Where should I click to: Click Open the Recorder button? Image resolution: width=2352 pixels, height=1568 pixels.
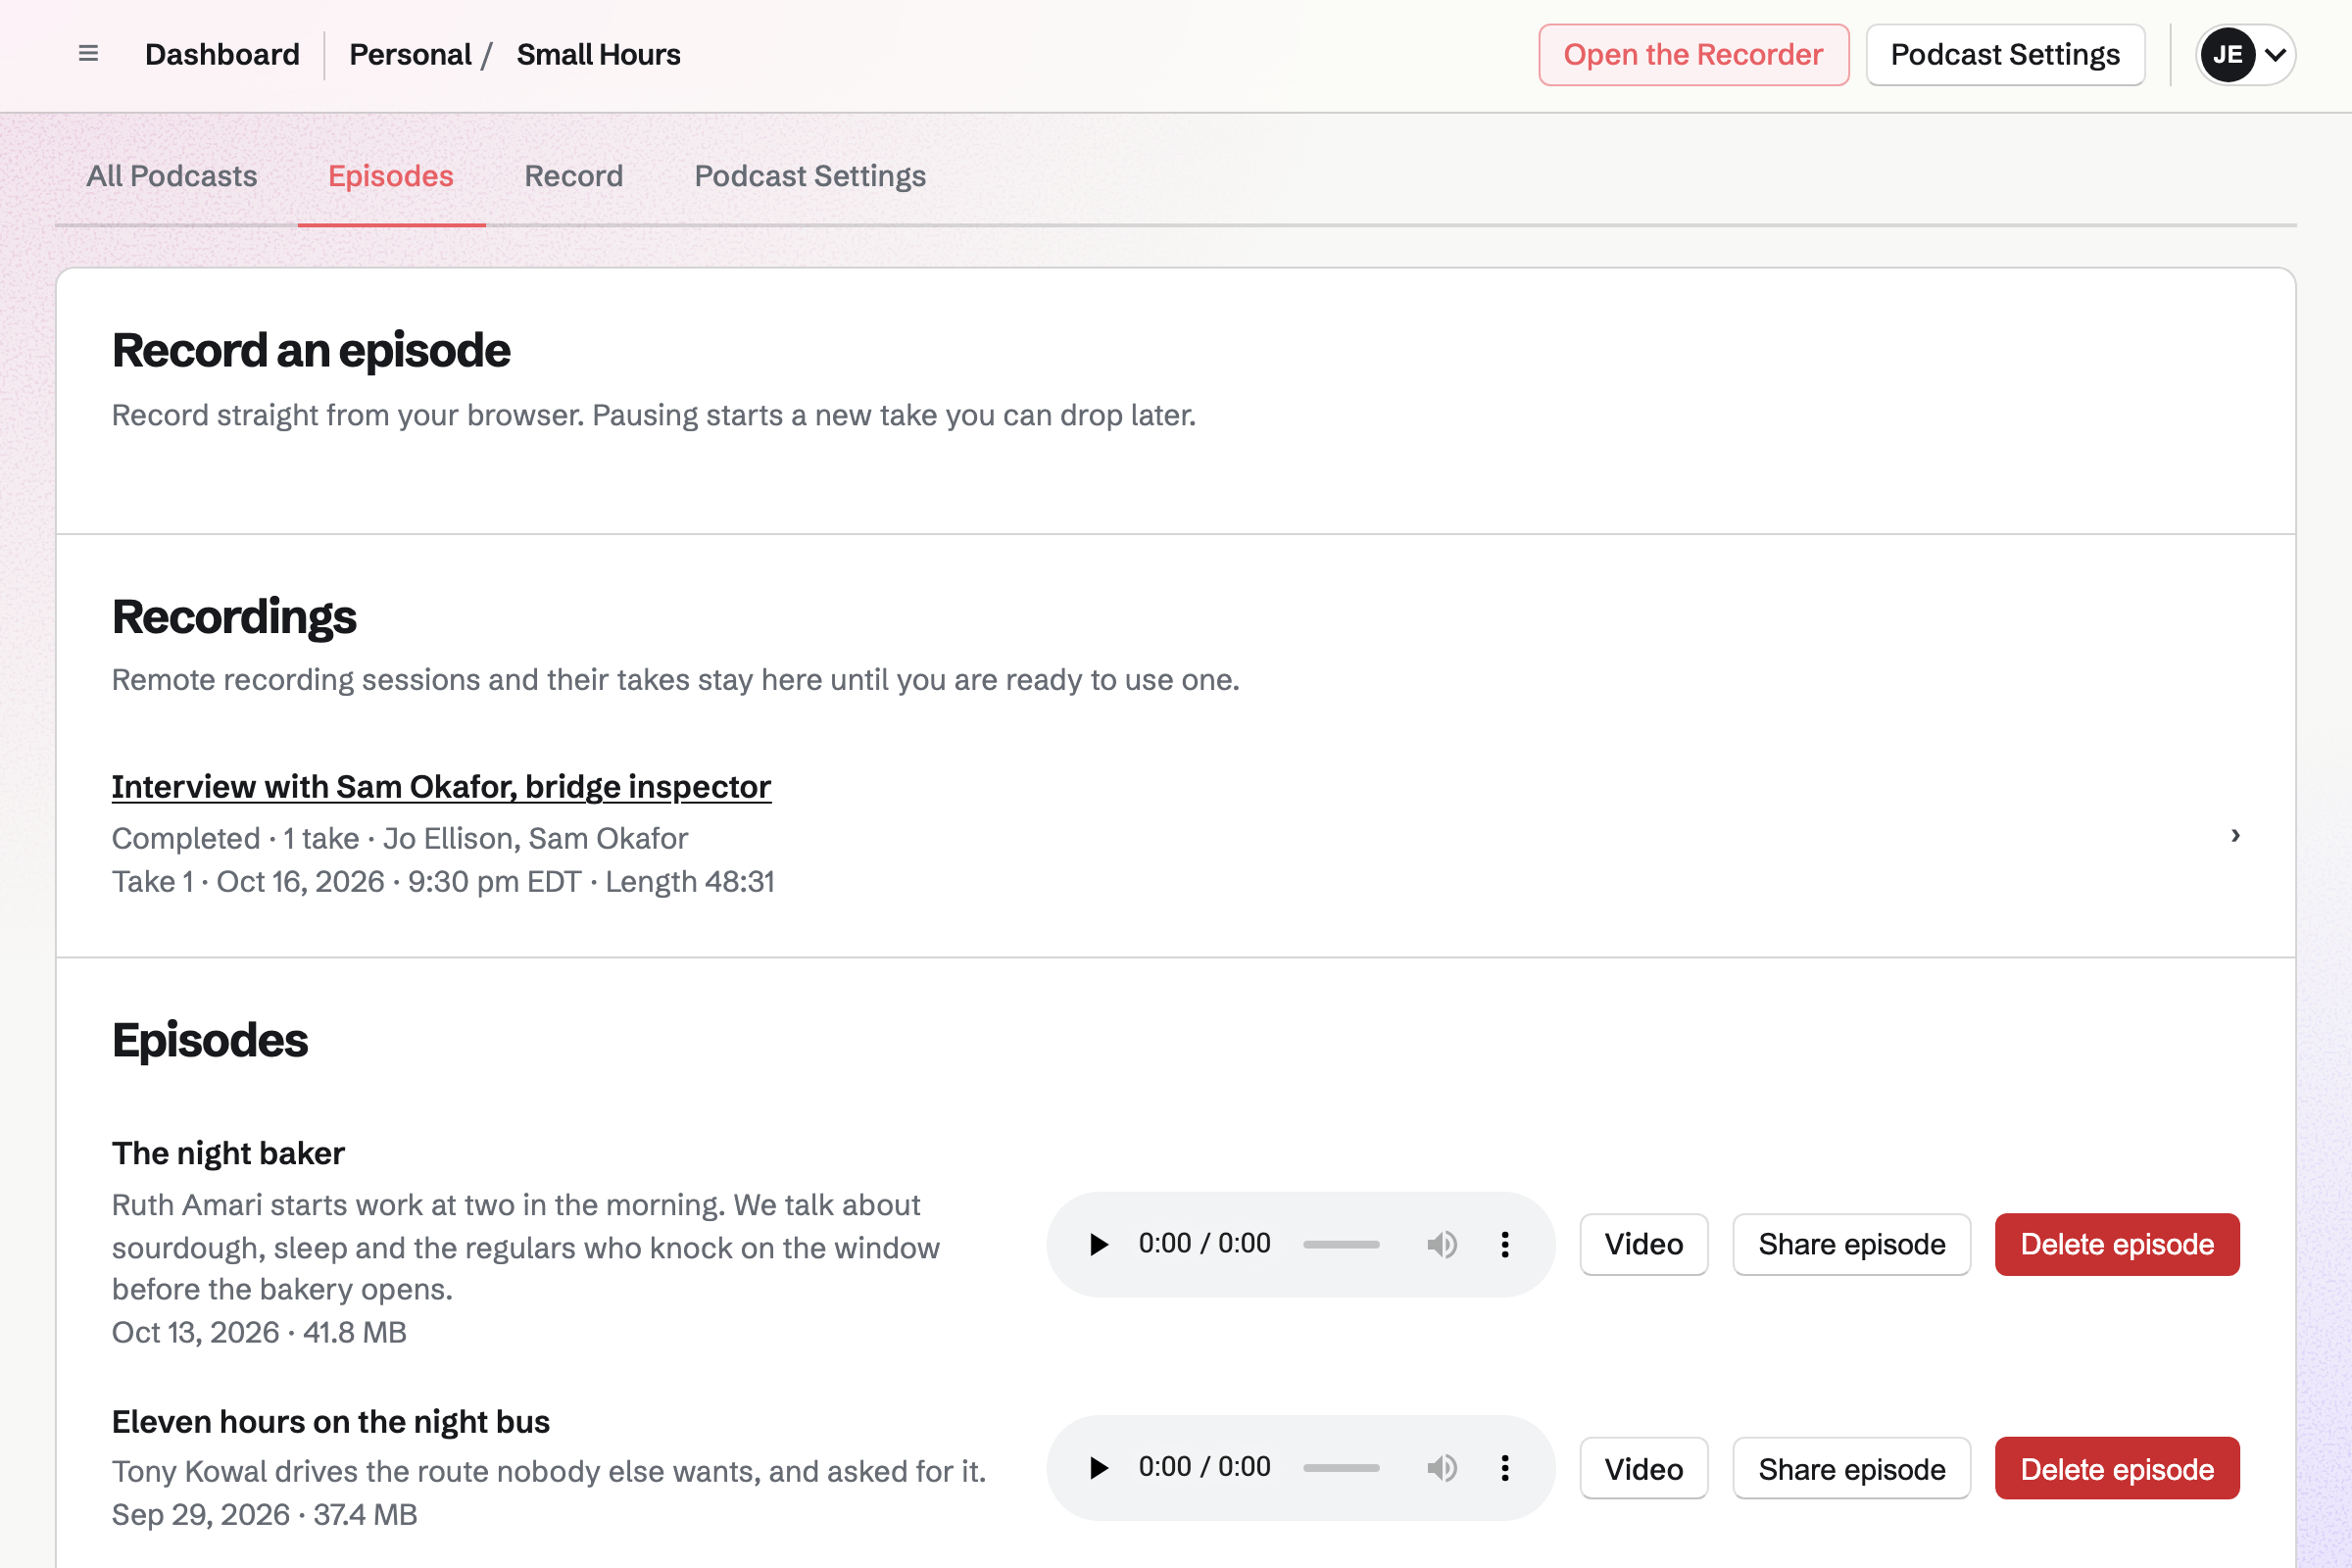tap(1693, 55)
